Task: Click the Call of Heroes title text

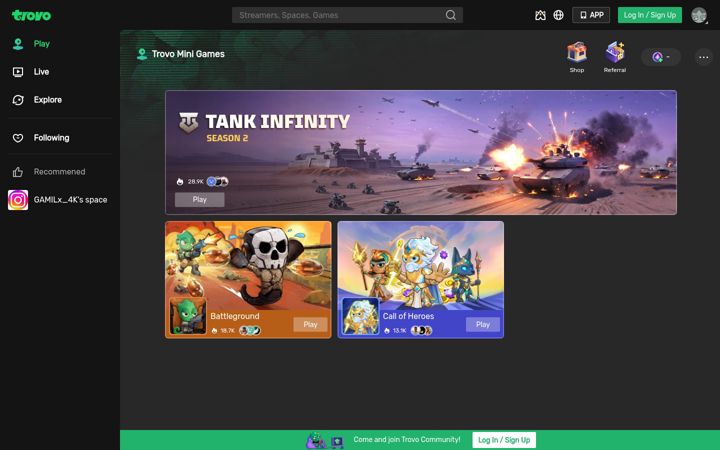Action: click(x=408, y=316)
